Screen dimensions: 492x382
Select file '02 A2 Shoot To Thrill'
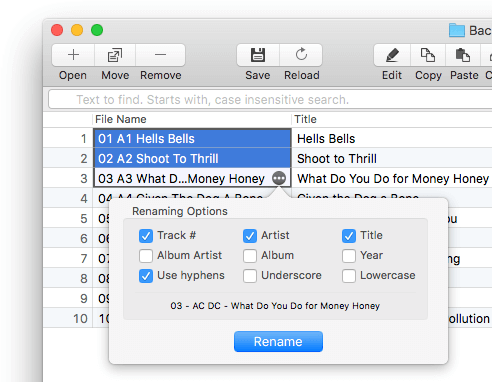192,158
